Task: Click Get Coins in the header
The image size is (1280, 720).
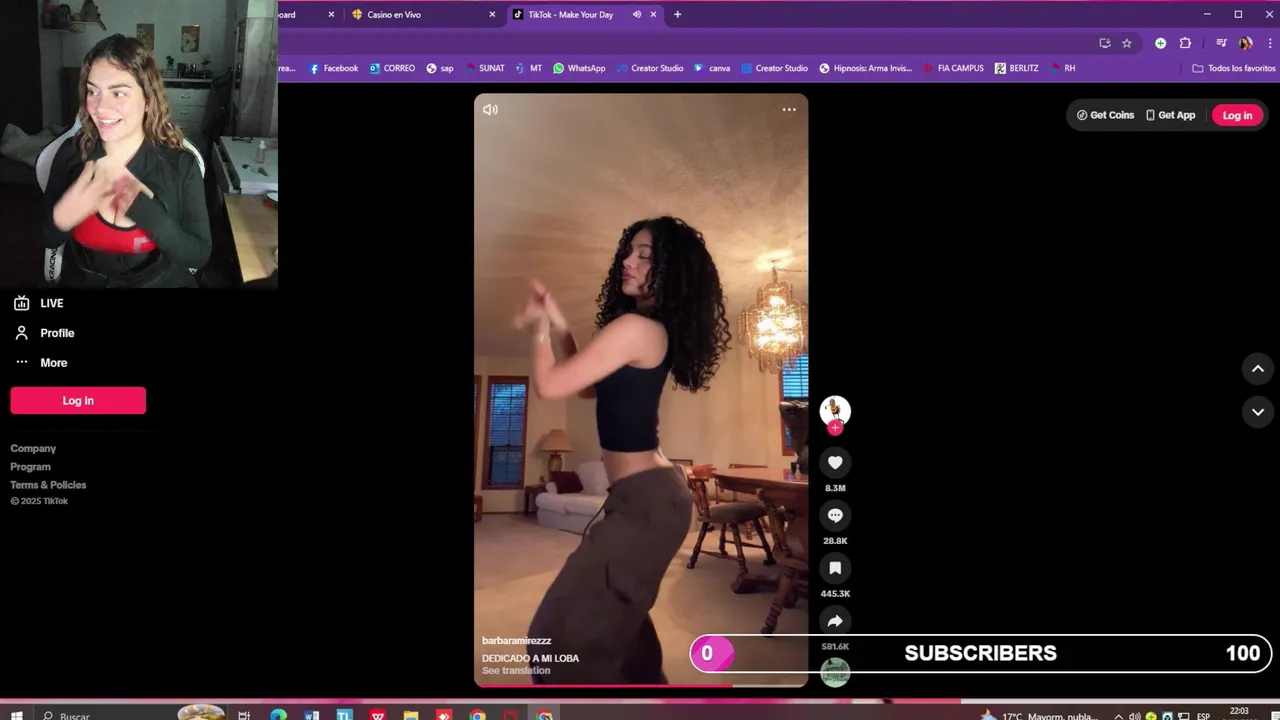Action: tap(1105, 115)
